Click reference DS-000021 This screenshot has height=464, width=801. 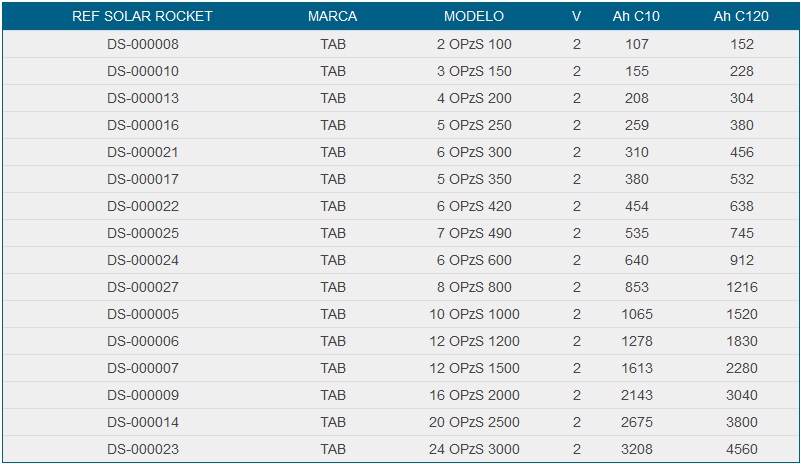[142, 152]
